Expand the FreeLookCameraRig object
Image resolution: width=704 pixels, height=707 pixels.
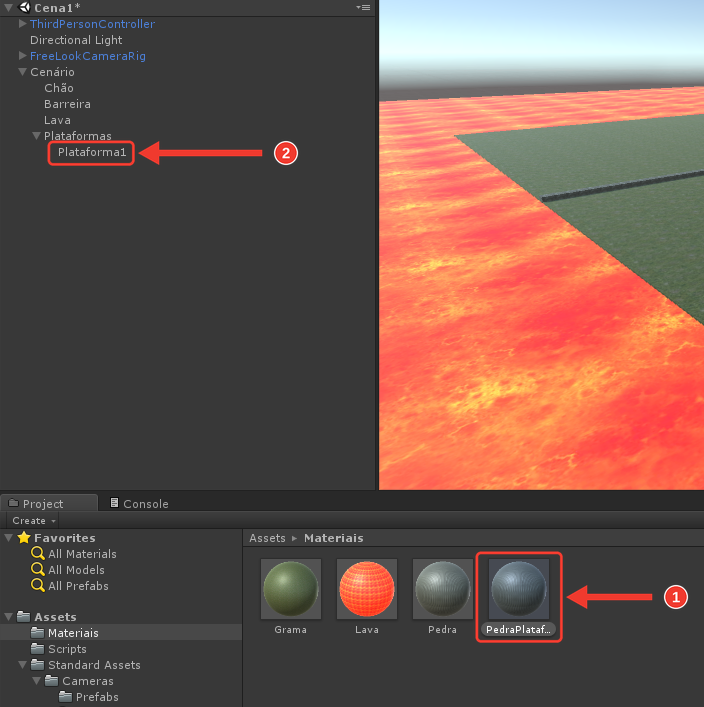pos(22,55)
